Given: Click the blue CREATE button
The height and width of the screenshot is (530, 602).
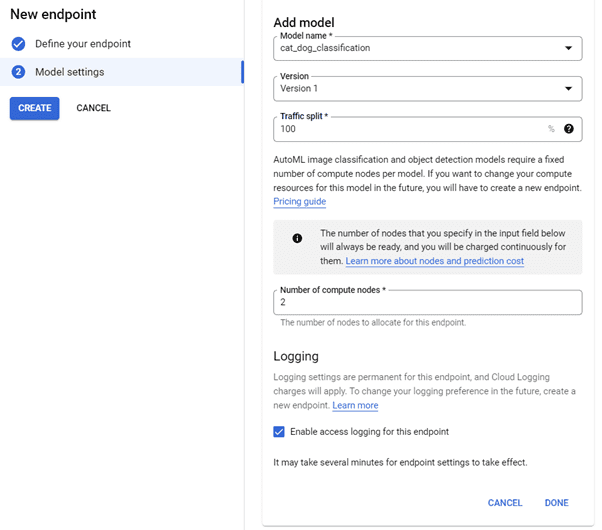Looking at the screenshot, I should [35, 108].
